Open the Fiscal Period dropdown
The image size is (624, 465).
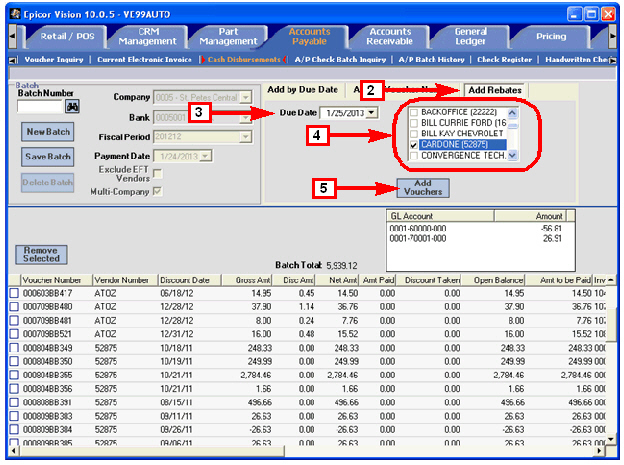[x=246, y=137]
